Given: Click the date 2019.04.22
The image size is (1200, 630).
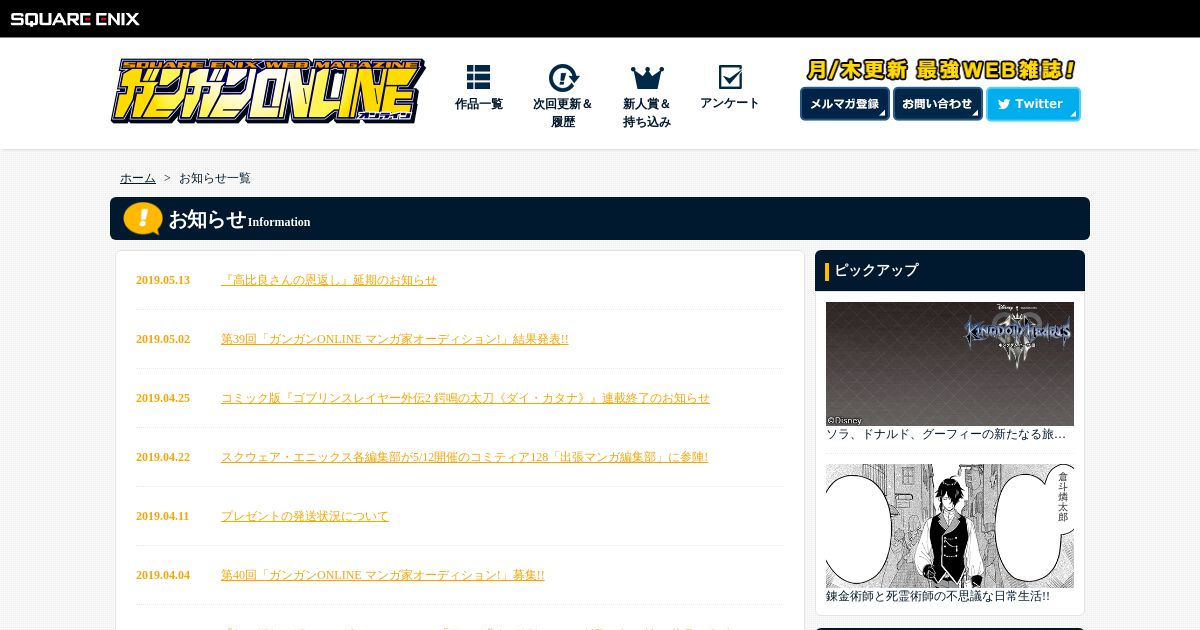Looking at the screenshot, I should coord(163,457).
